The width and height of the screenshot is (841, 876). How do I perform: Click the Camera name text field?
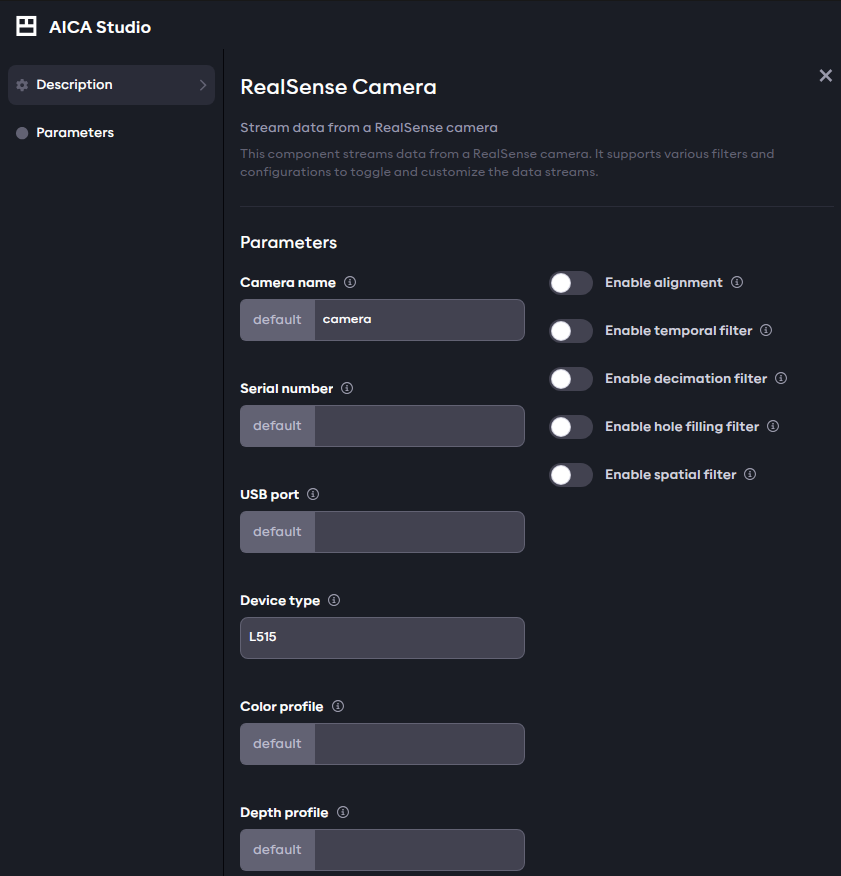coord(419,320)
